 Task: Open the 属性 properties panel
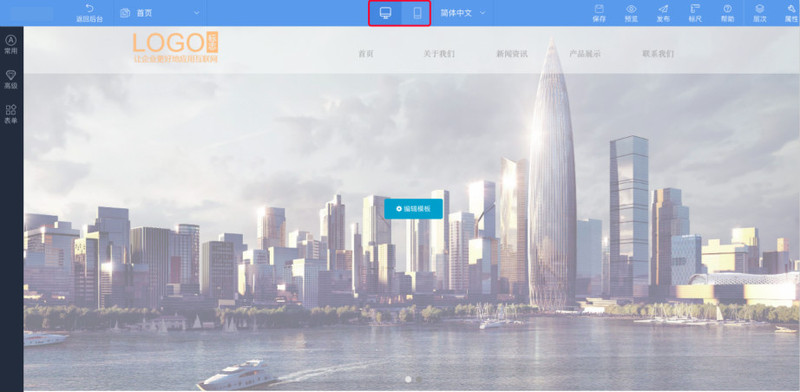791,9
